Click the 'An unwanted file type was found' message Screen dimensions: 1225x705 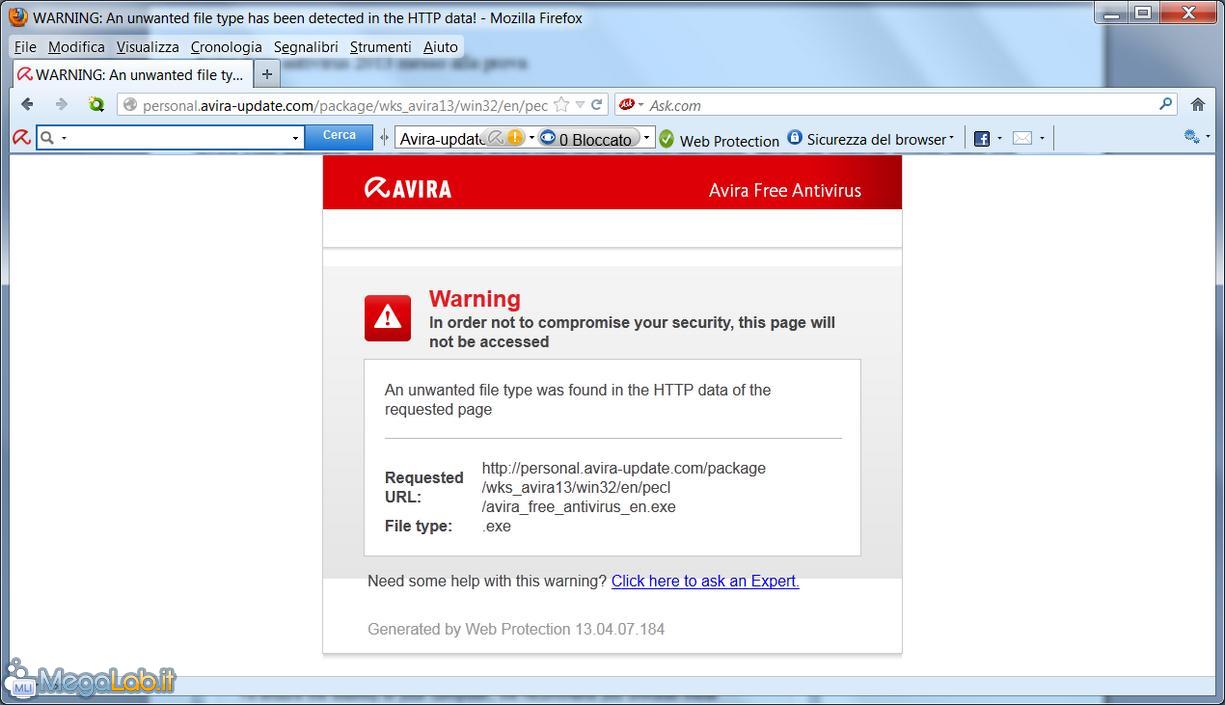[x=578, y=399]
